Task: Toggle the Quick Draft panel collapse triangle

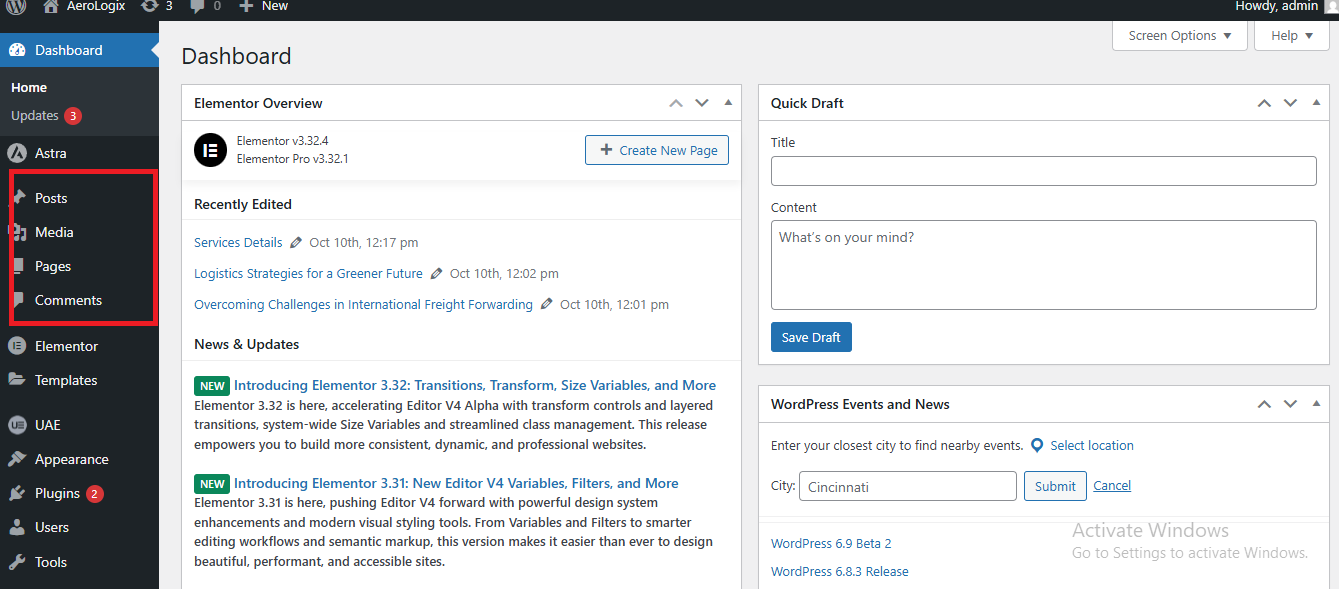Action: tap(1316, 103)
